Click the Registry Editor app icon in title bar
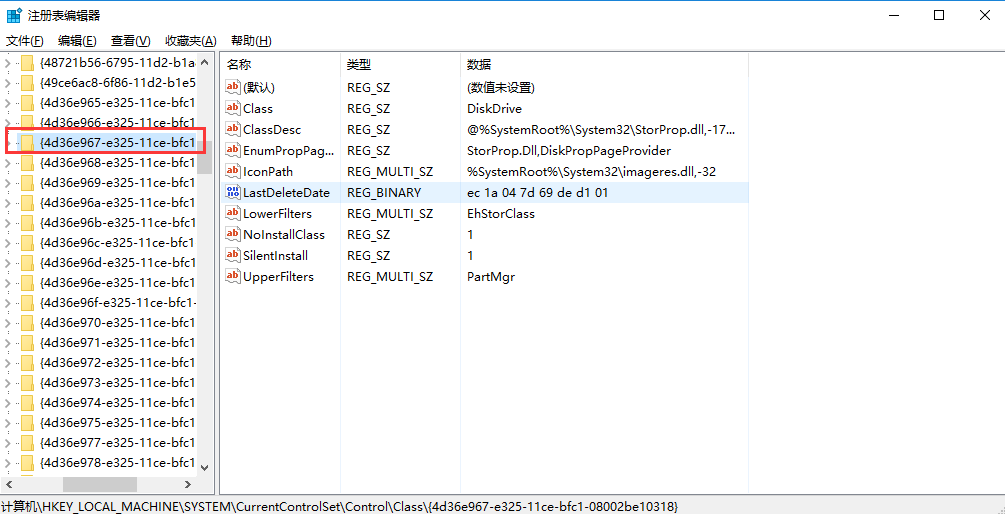The image size is (1005, 514). point(14,15)
